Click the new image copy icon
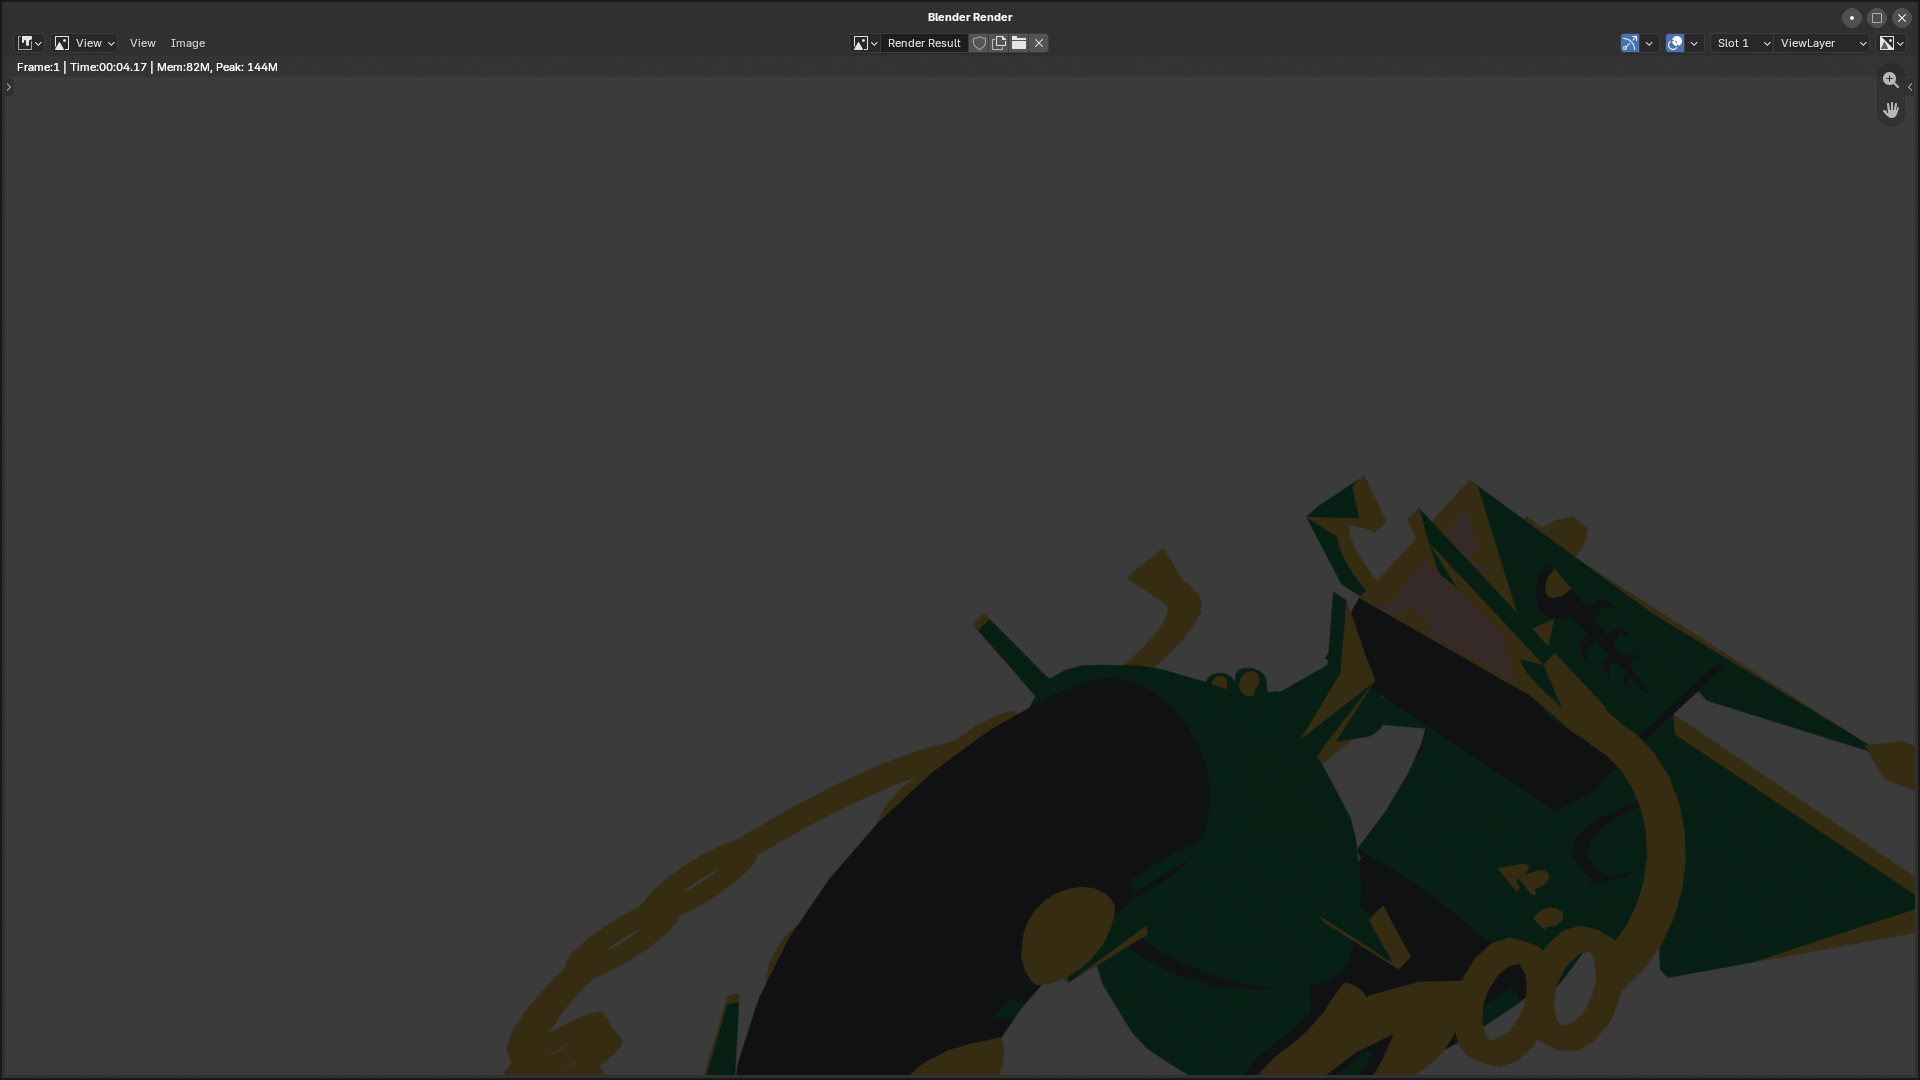Screen dimensions: 1920x1080 tap(999, 43)
